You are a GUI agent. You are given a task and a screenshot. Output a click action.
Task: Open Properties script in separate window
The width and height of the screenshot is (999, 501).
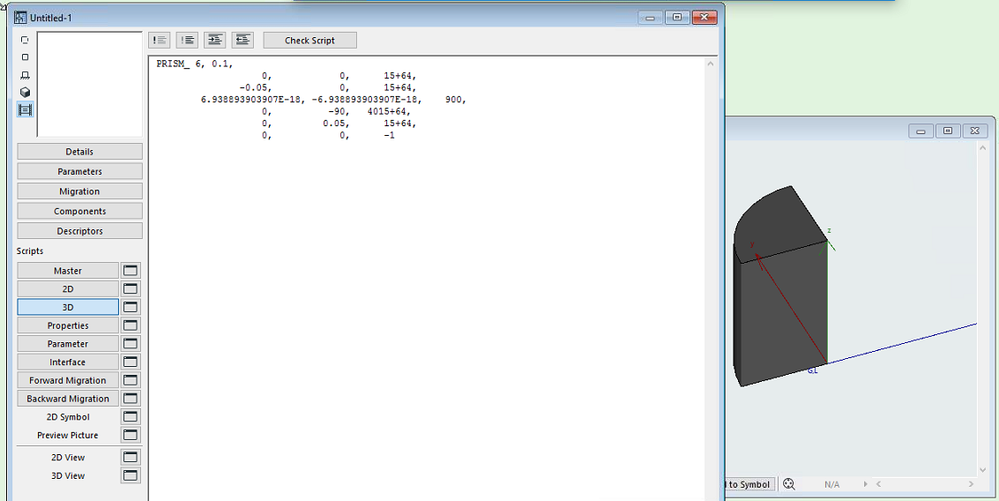click(x=131, y=326)
